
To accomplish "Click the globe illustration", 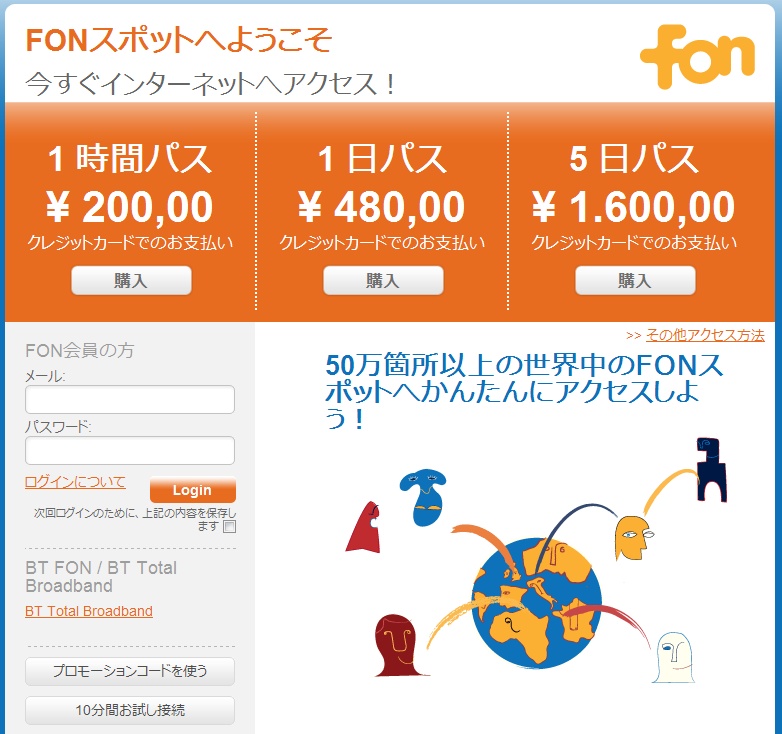I will pyautogui.click(x=537, y=602).
